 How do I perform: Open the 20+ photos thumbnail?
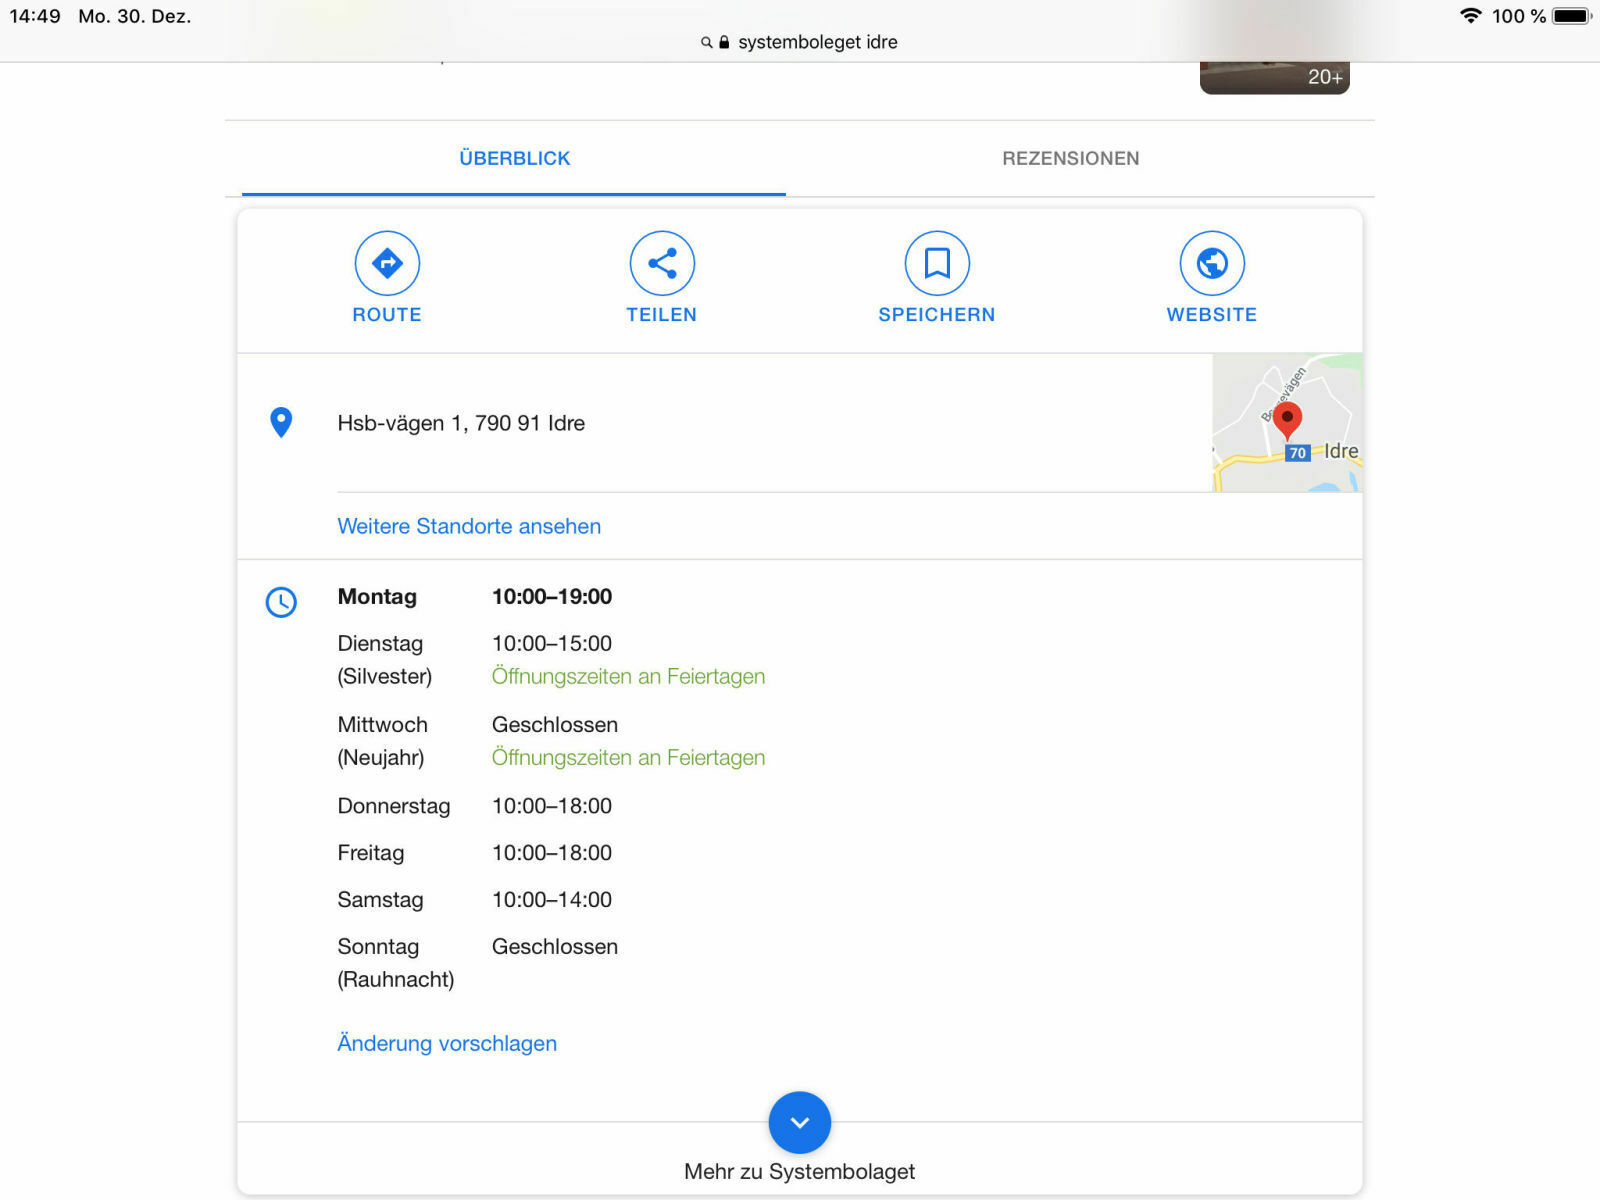(1274, 77)
